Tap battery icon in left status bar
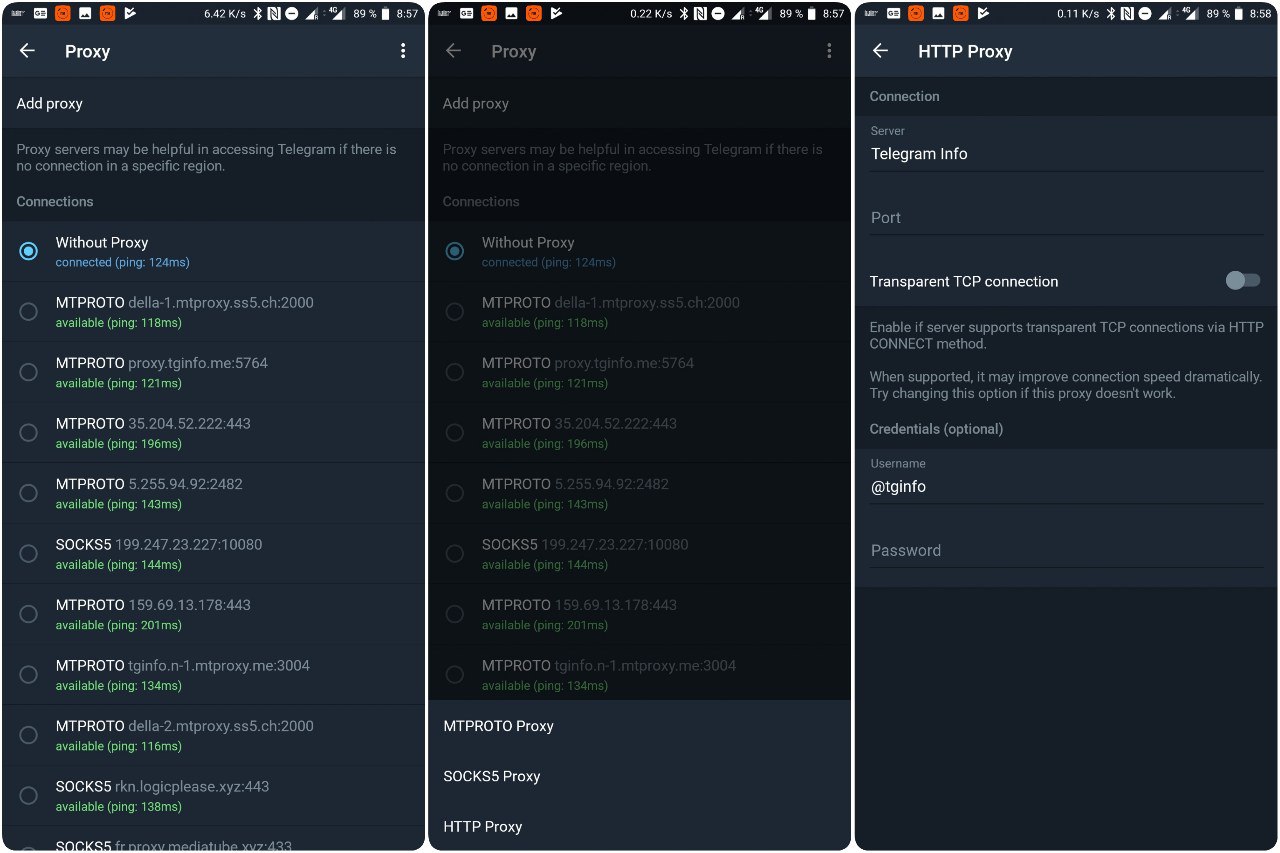This screenshot has height=853, width=1280. pos(385,14)
